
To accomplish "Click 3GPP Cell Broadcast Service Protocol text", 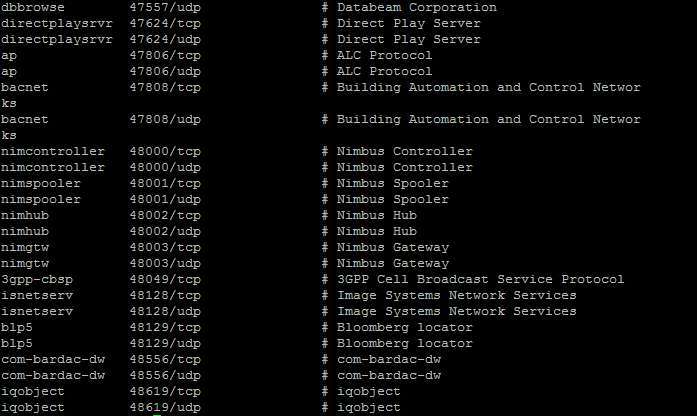I will [481, 280].
